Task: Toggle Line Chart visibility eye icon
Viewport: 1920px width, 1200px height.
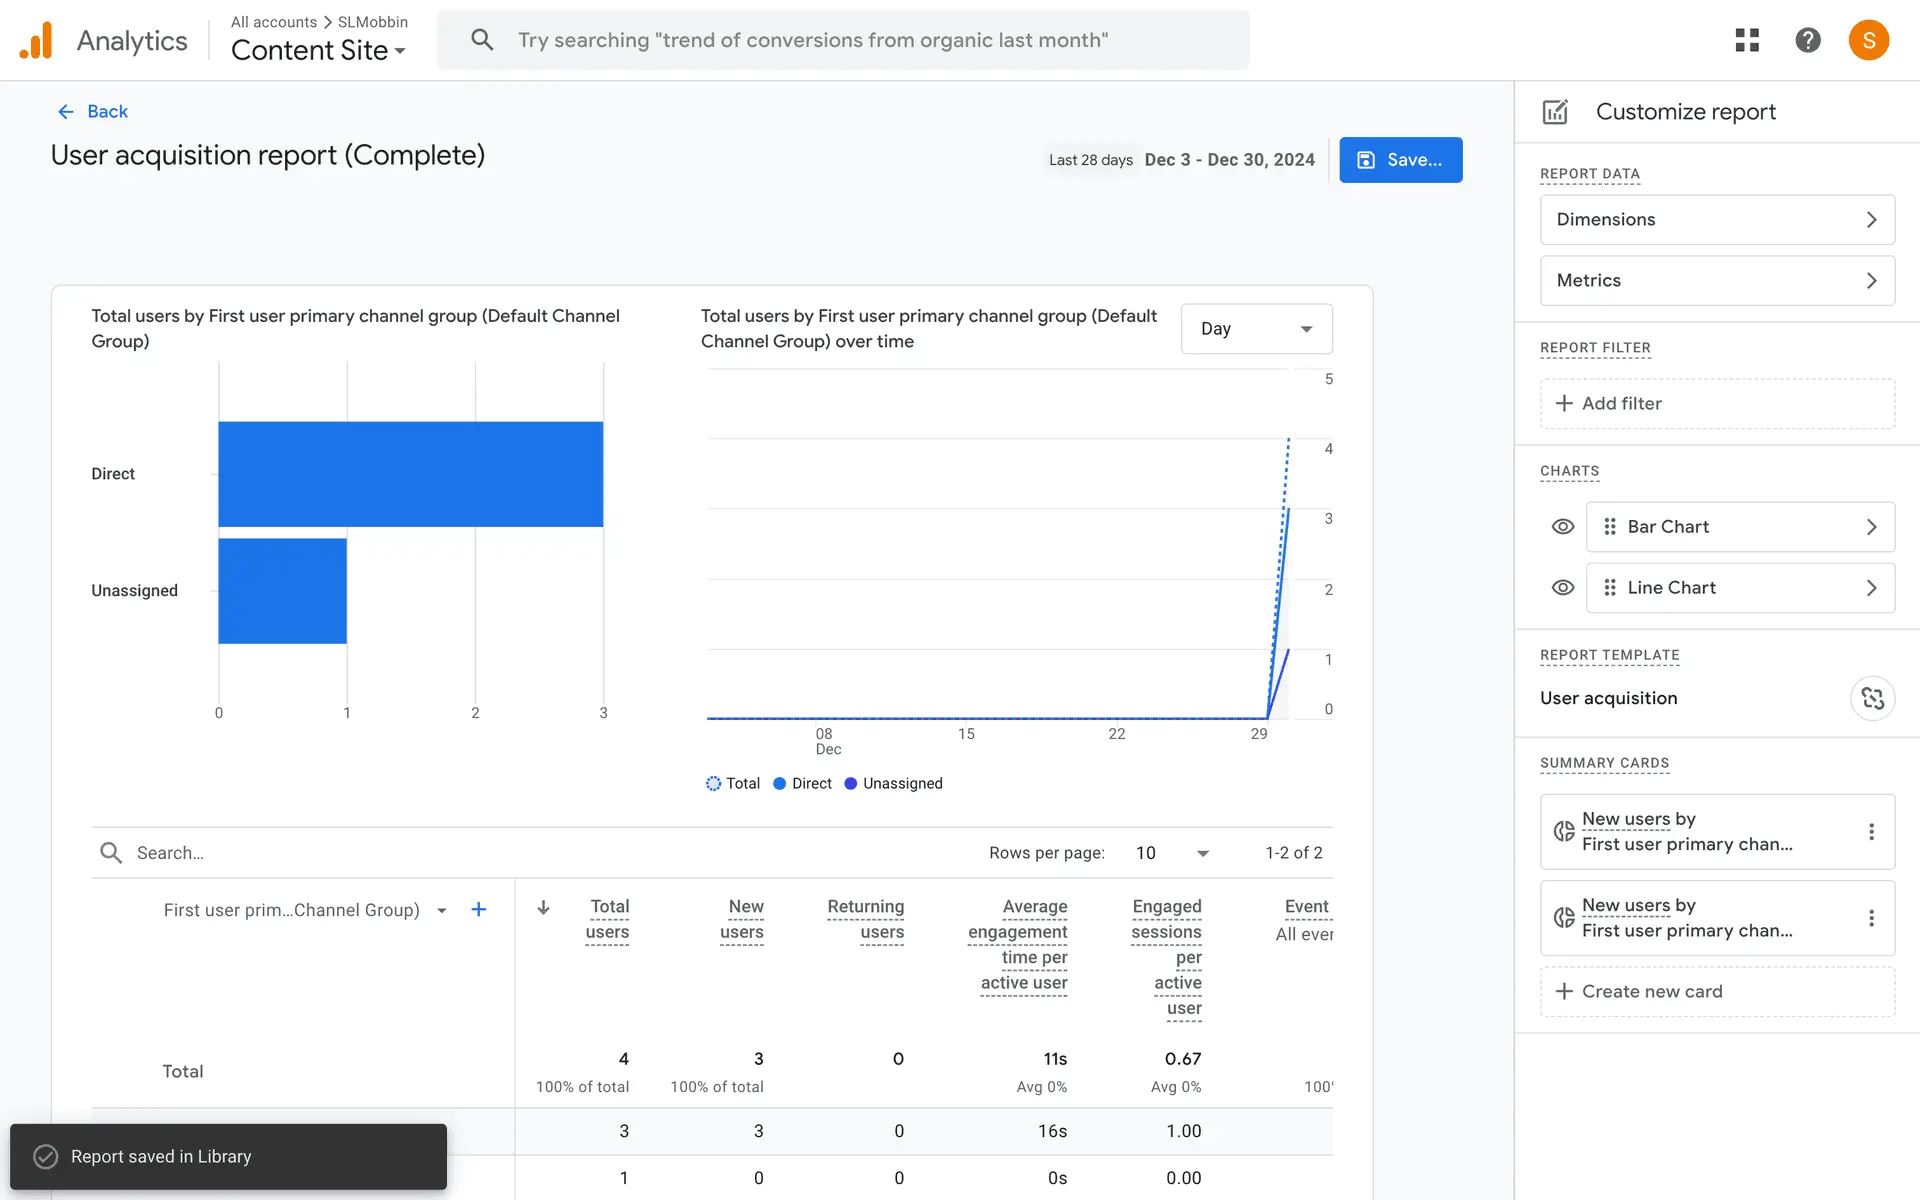Action: tap(1562, 588)
